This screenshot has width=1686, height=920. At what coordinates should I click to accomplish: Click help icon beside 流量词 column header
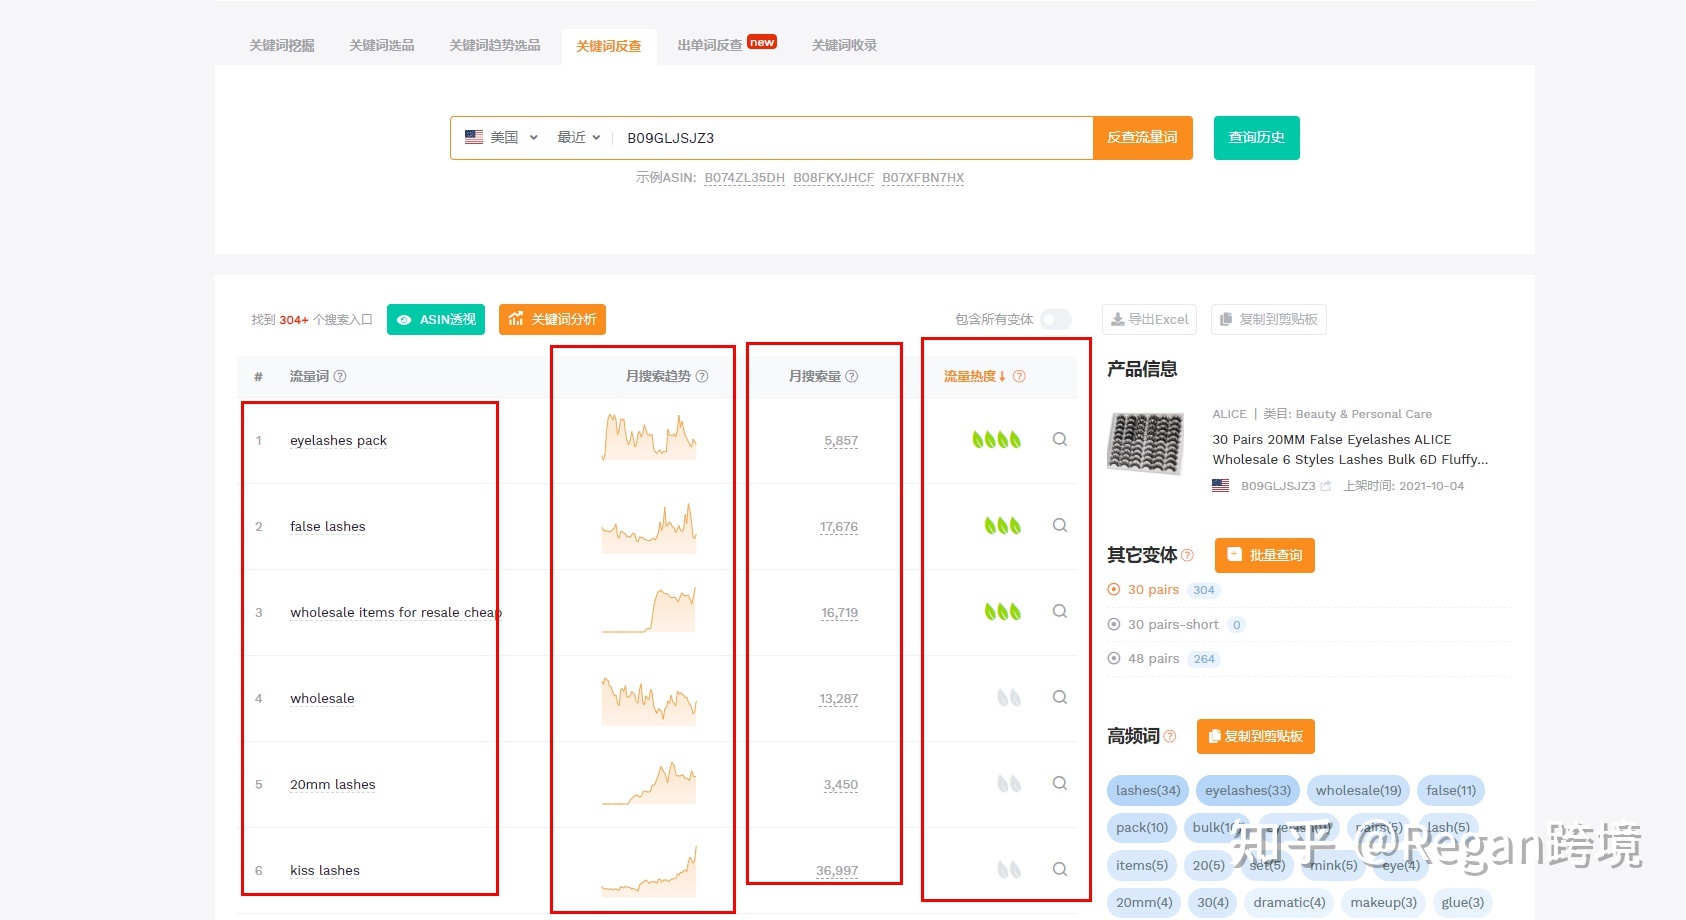coord(340,376)
